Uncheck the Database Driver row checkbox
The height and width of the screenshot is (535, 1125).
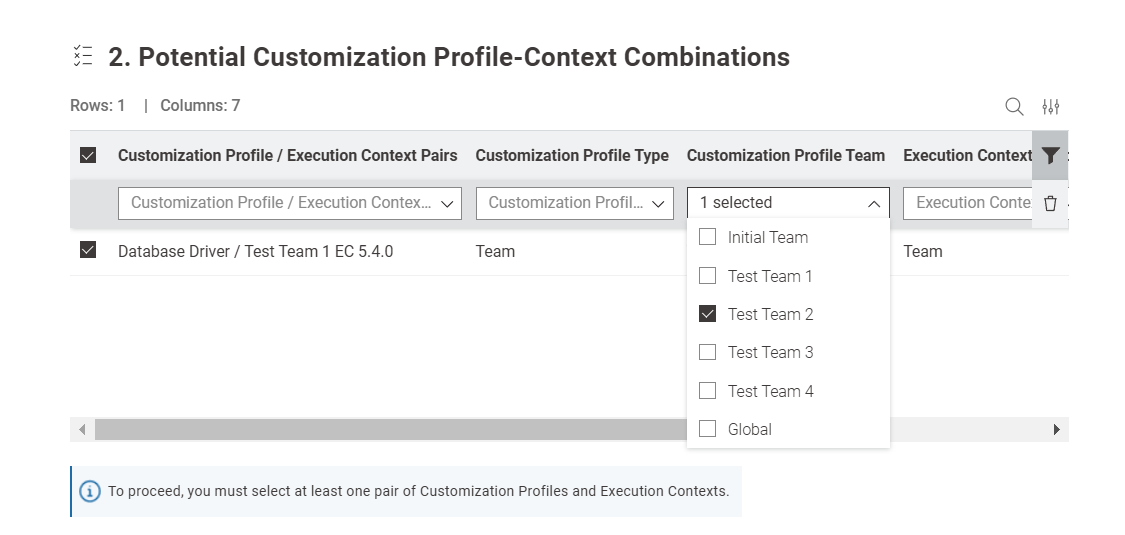coord(88,251)
